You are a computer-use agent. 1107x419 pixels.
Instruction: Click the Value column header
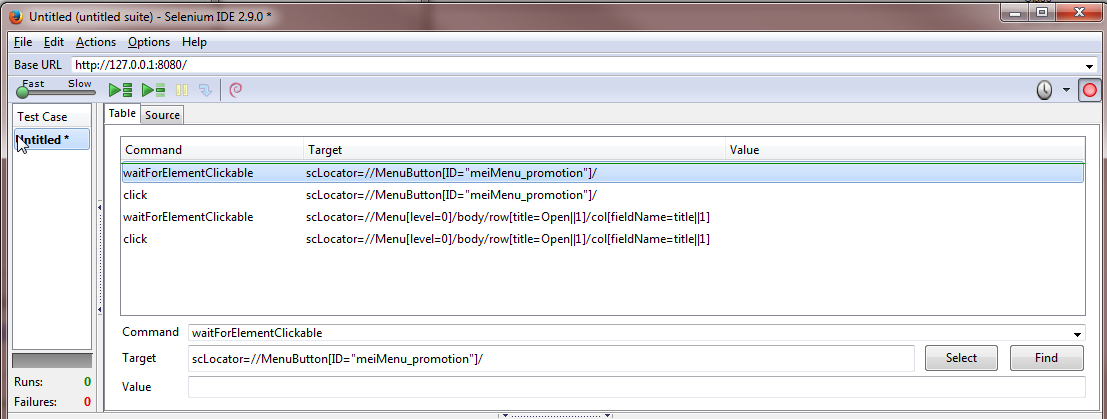[905, 150]
